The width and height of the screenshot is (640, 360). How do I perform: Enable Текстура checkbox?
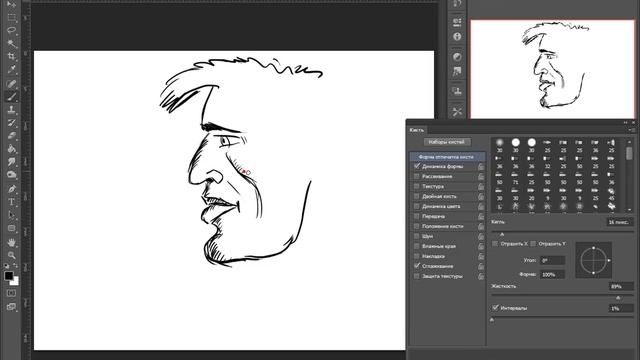[417, 186]
